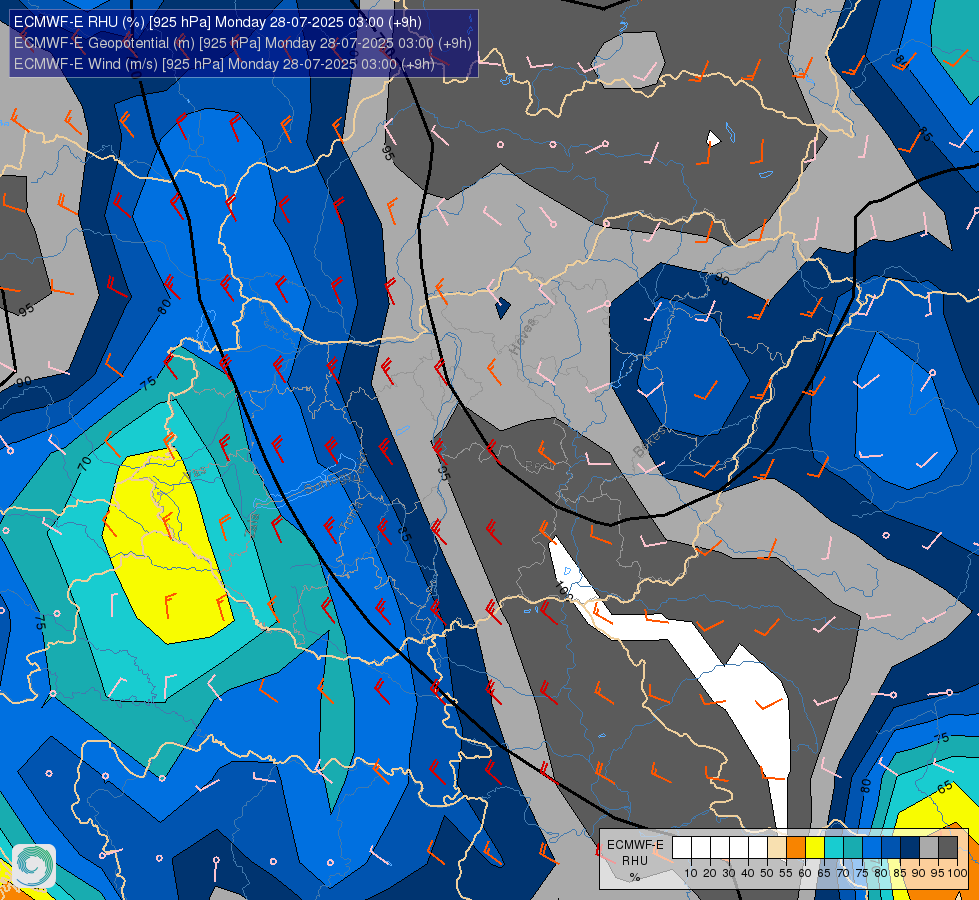
Task: Click the 85 contour label in the upper-right corner
Action: [925, 134]
